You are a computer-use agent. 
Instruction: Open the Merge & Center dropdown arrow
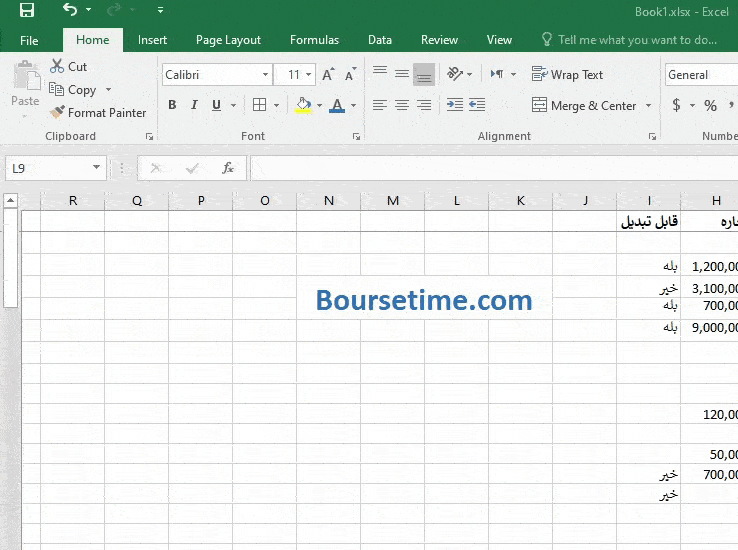click(649, 105)
